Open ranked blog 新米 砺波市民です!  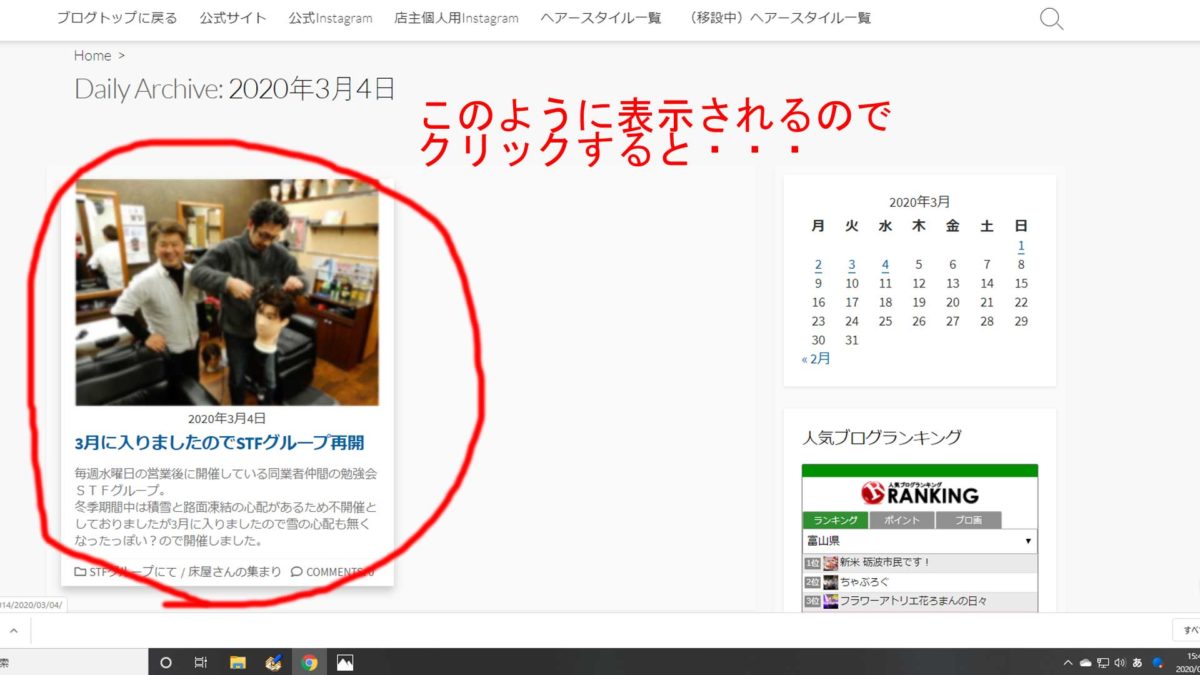pos(885,563)
